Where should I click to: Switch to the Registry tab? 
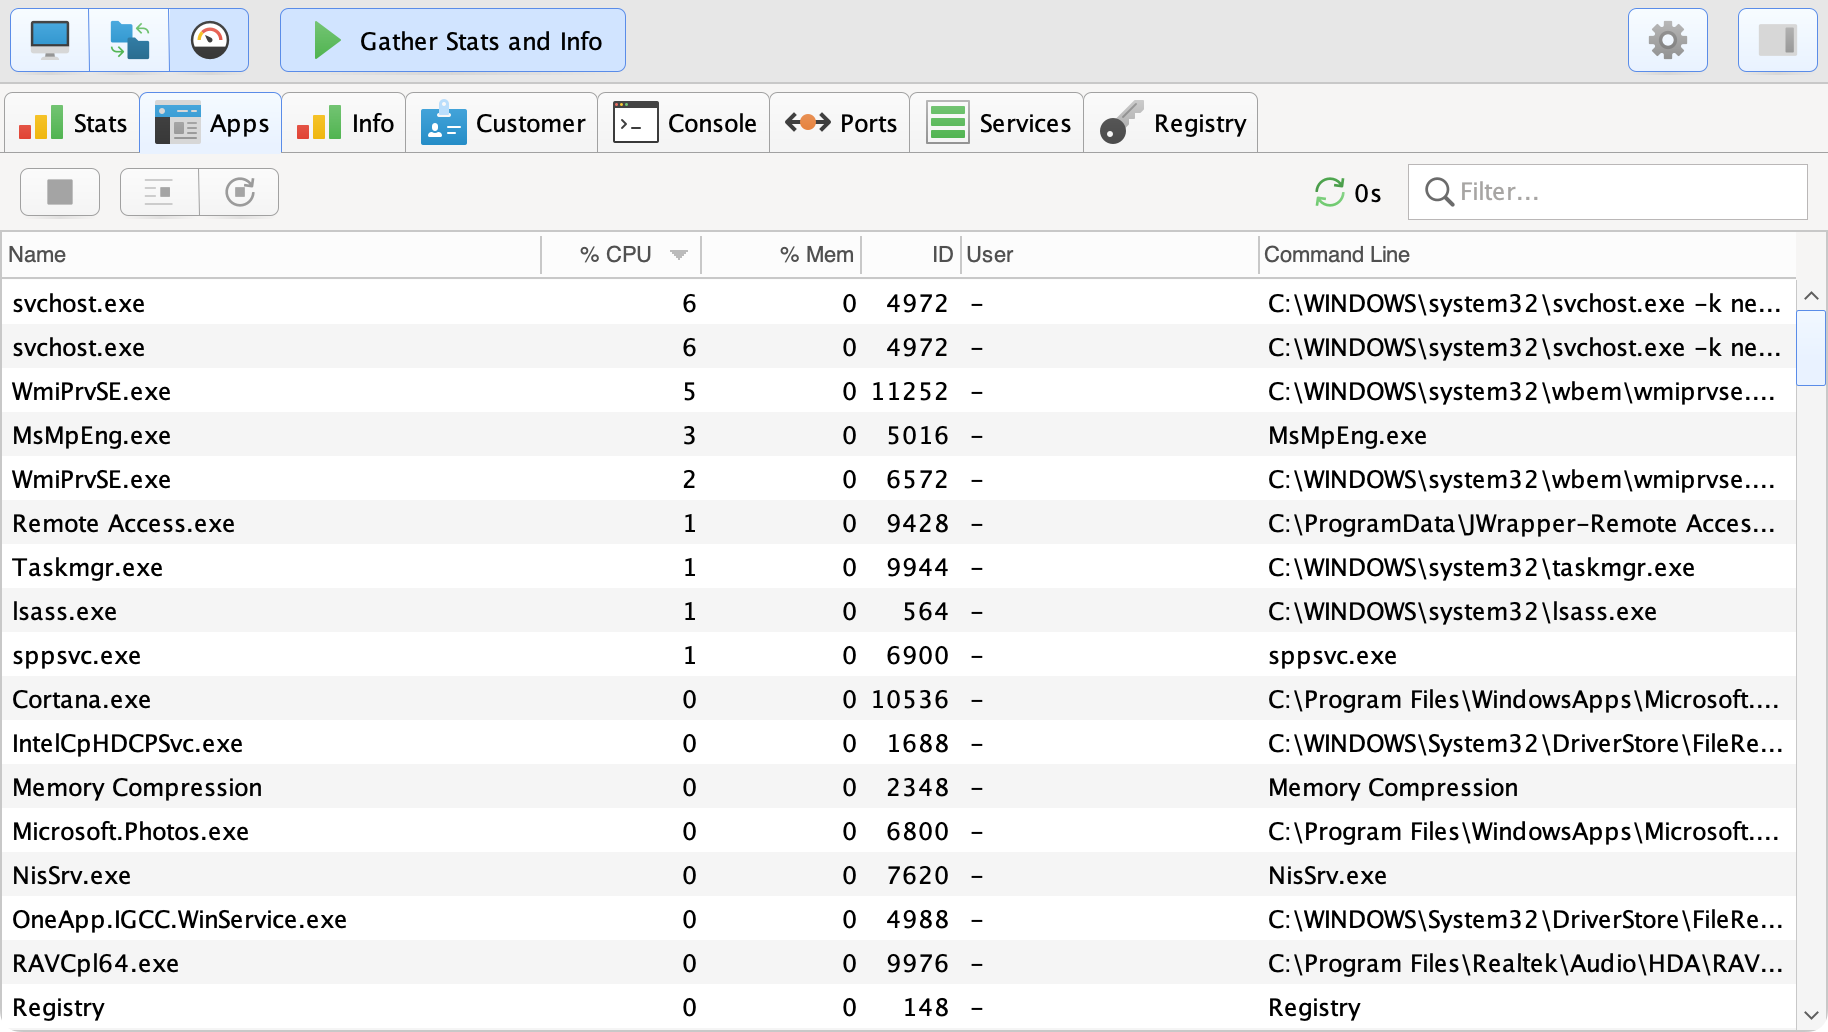[x=1171, y=123]
